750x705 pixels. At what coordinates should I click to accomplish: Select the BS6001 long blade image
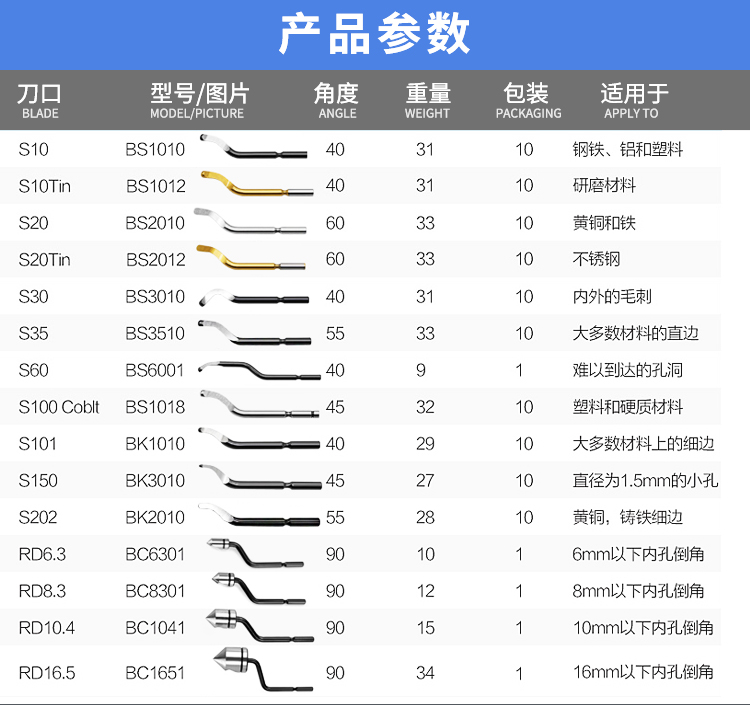(259, 371)
